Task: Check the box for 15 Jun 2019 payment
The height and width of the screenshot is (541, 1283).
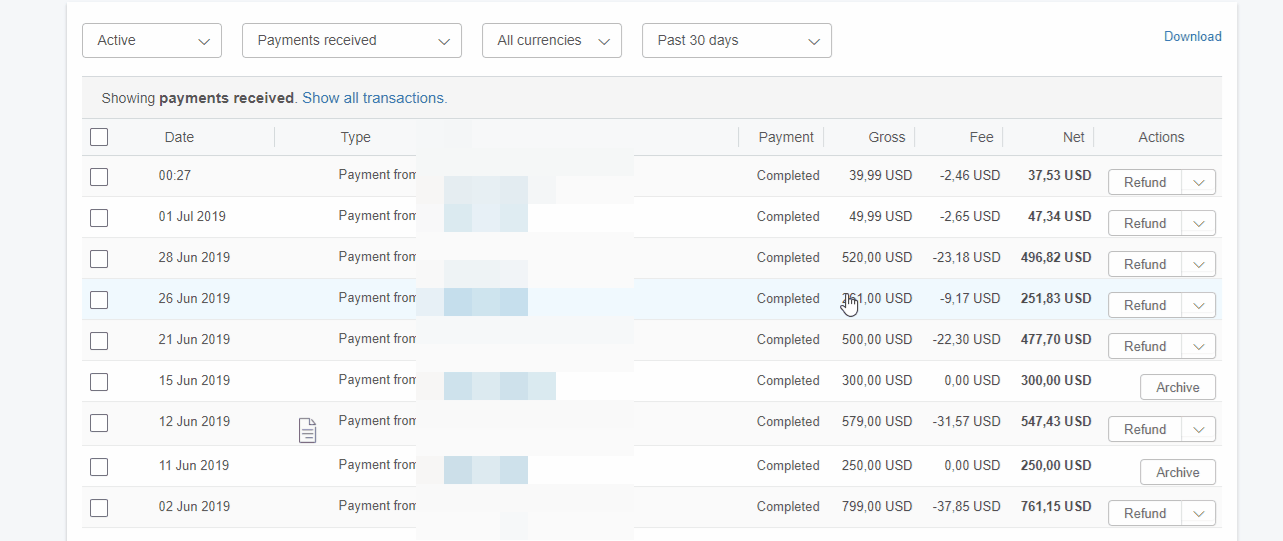Action: coord(99,381)
